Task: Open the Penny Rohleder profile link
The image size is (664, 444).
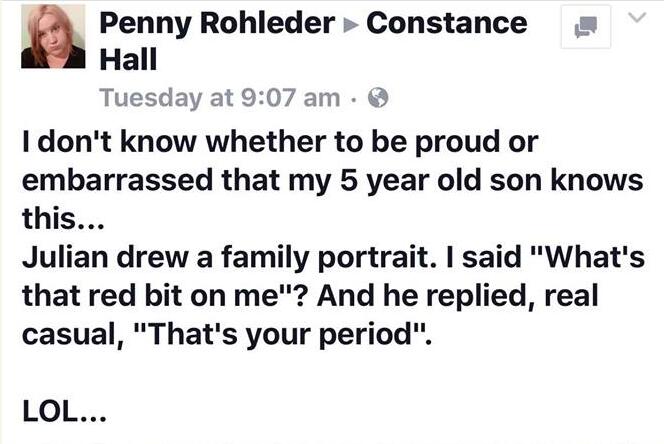Action: (217, 24)
